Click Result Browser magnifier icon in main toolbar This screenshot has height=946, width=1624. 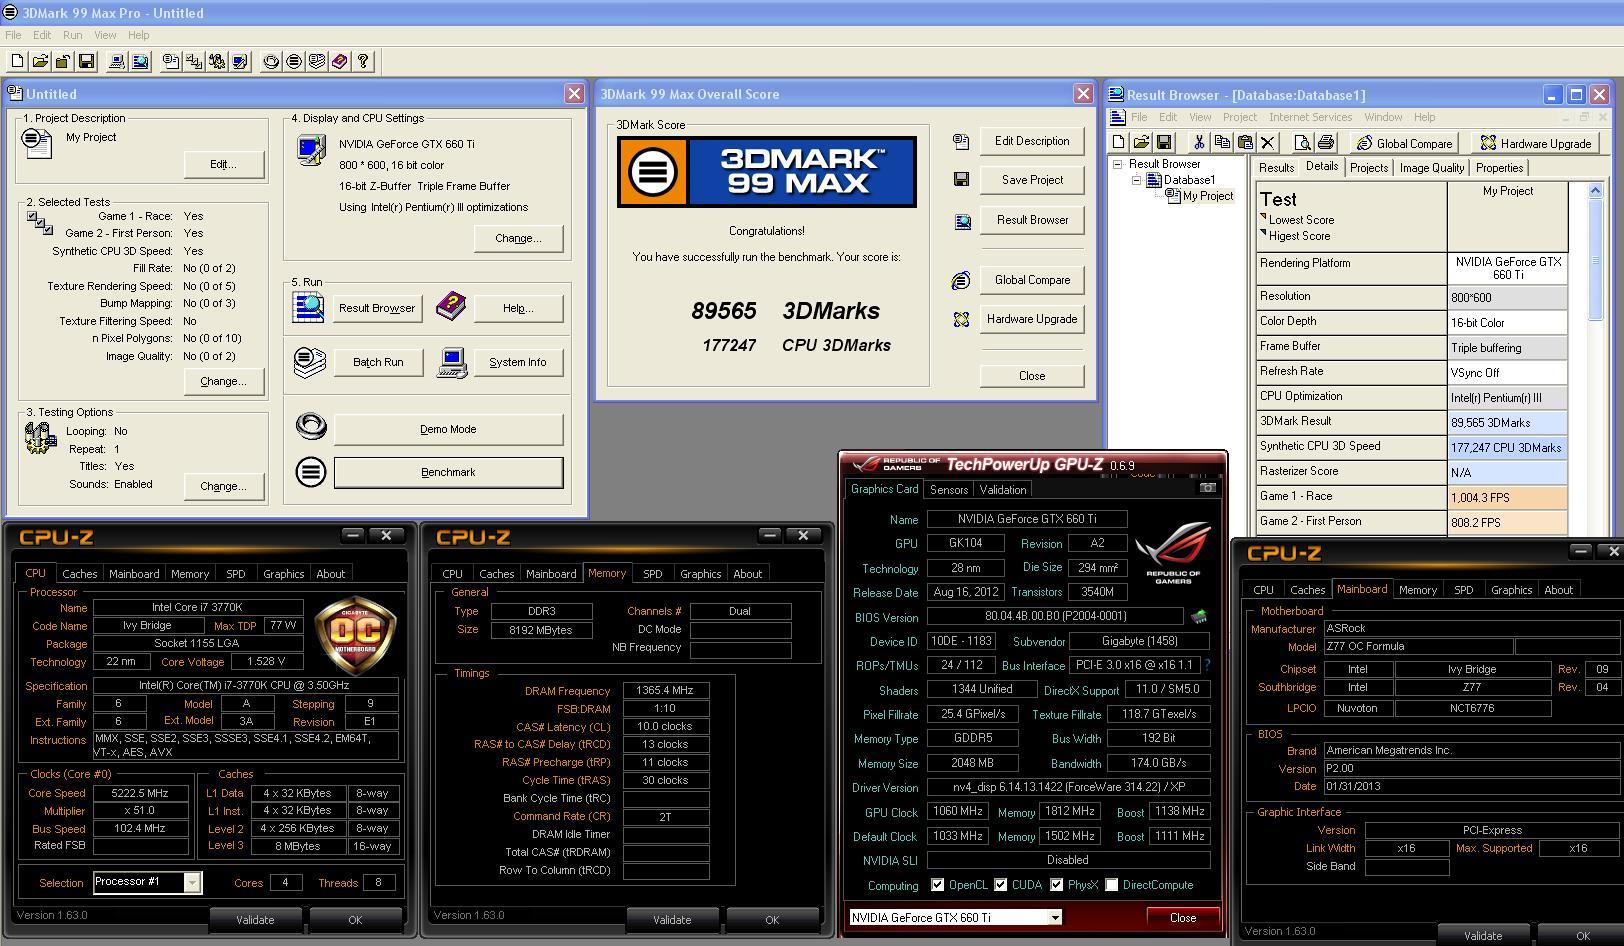click(x=140, y=62)
